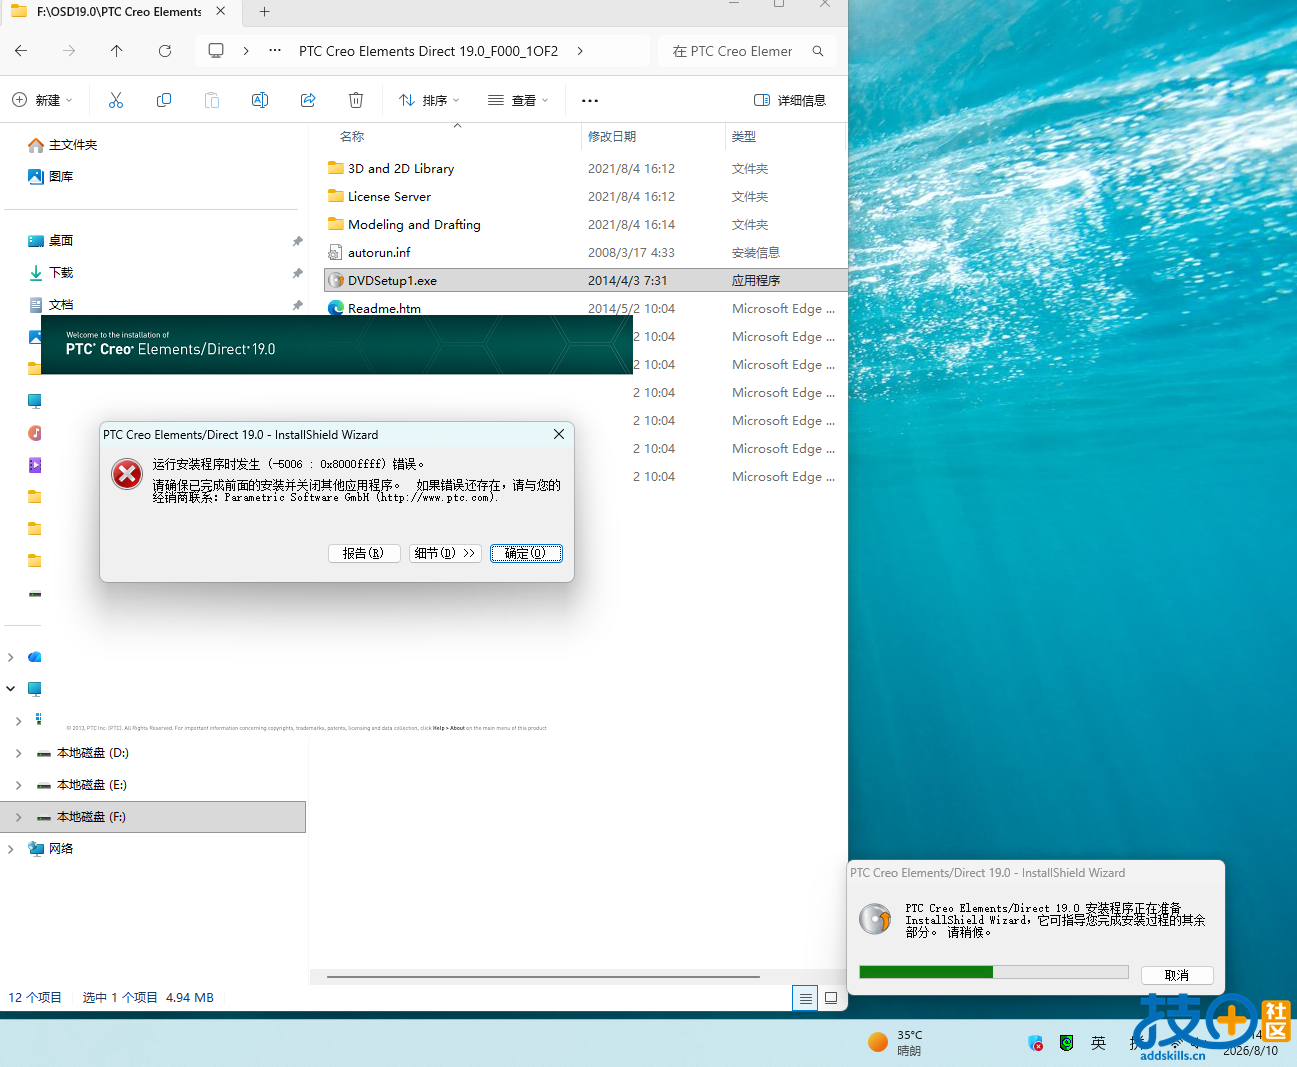Navigate up one folder level
The height and width of the screenshot is (1067, 1297).
tap(117, 51)
